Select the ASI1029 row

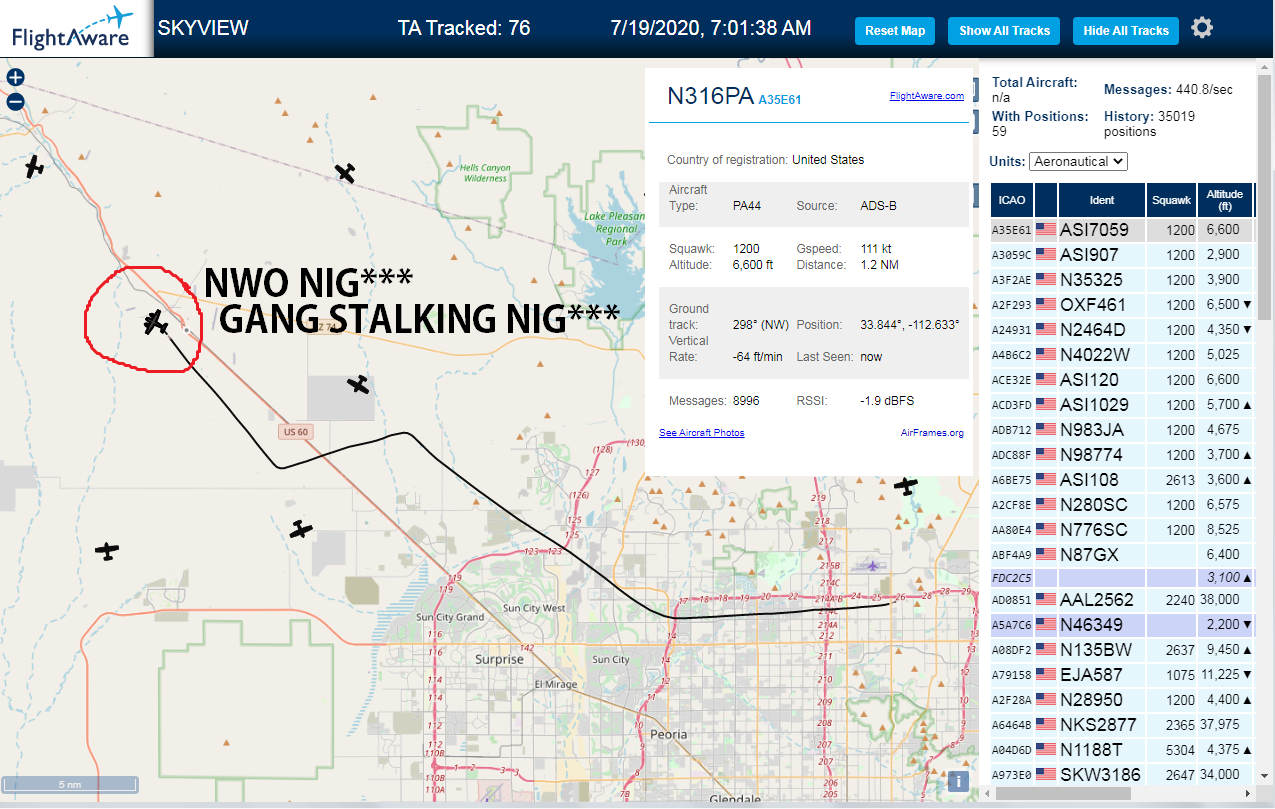pyautogui.click(x=1122, y=405)
